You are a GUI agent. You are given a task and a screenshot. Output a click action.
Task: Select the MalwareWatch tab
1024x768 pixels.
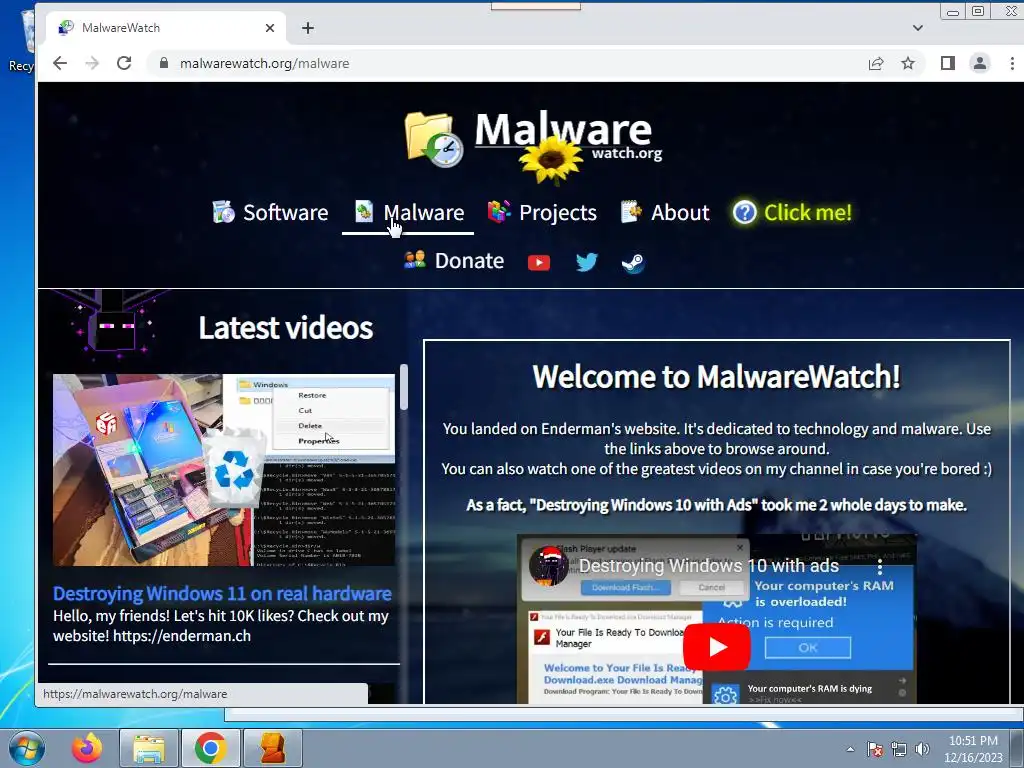click(x=167, y=28)
